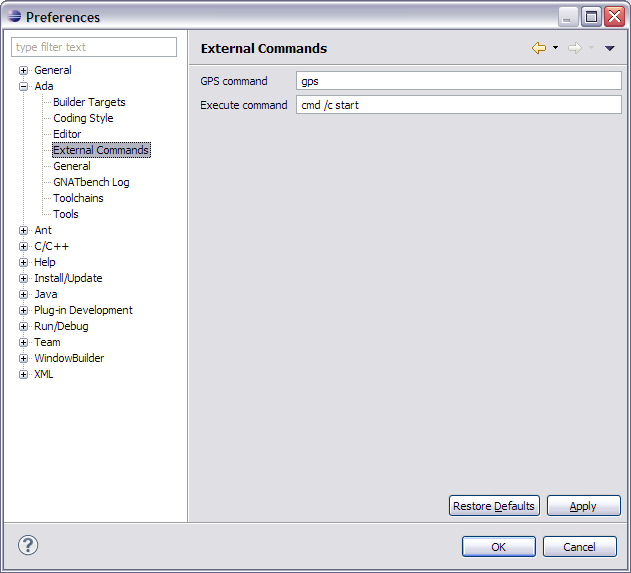Click the Eclipse icon in title bar
Viewport: 631px width, 573px height.
tap(14, 16)
